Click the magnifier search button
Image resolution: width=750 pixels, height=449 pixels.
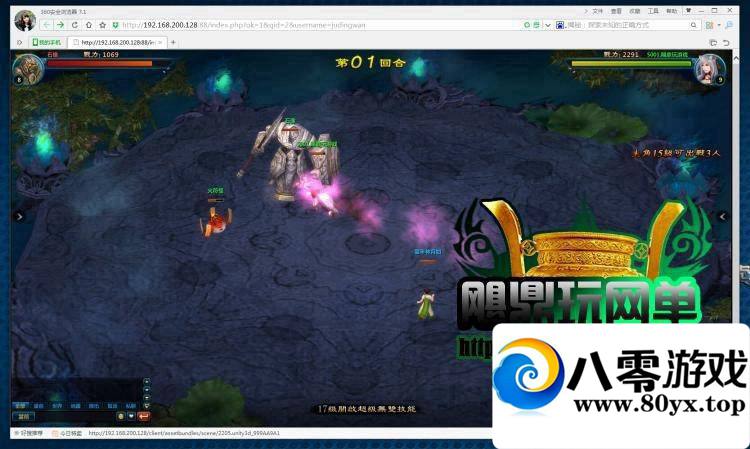click(x=694, y=25)
